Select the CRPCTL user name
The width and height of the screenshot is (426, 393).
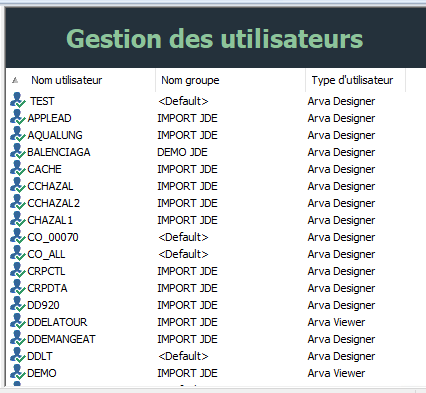click(46, 271)
